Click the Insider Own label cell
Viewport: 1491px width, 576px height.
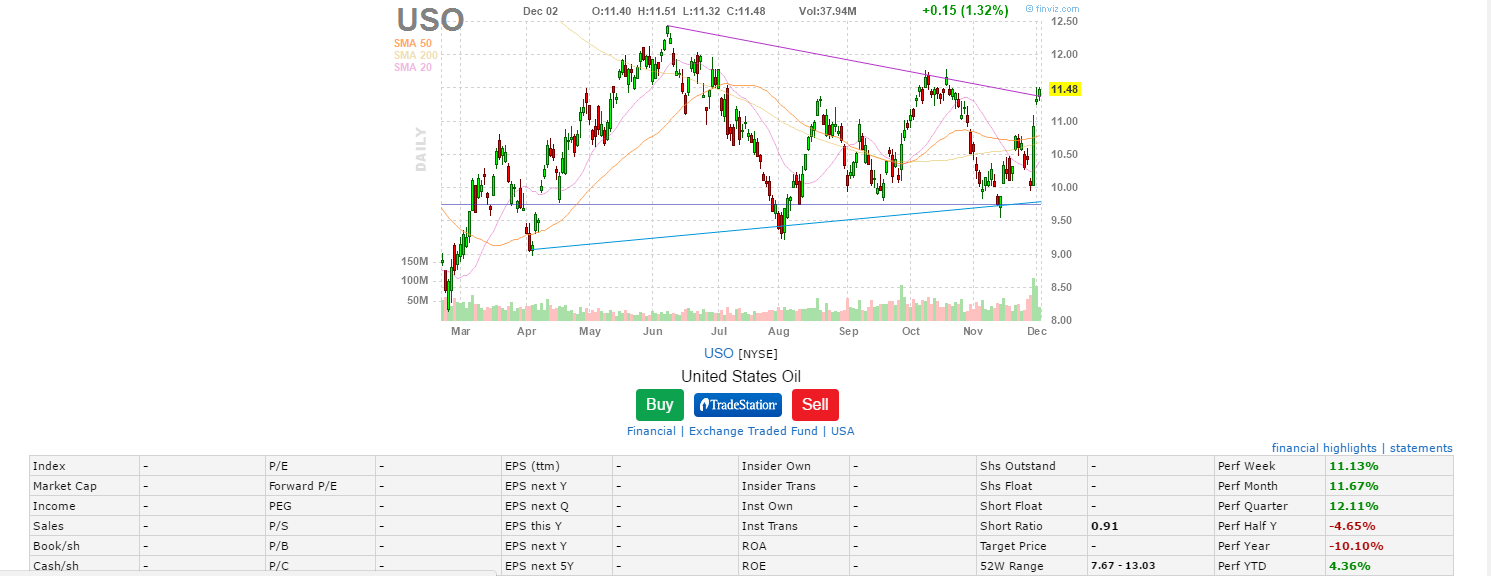(793, 466)
